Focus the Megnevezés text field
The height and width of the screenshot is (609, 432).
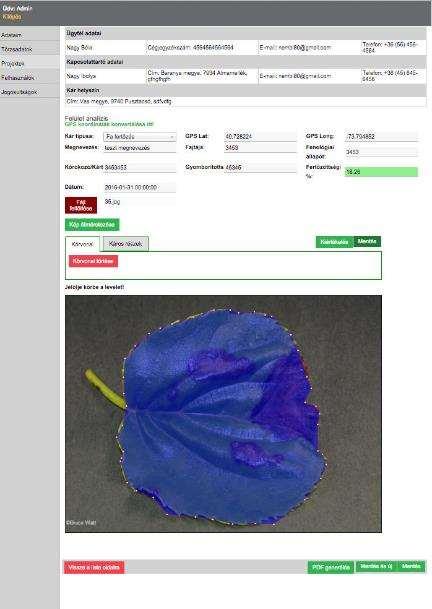click(139, 148)
